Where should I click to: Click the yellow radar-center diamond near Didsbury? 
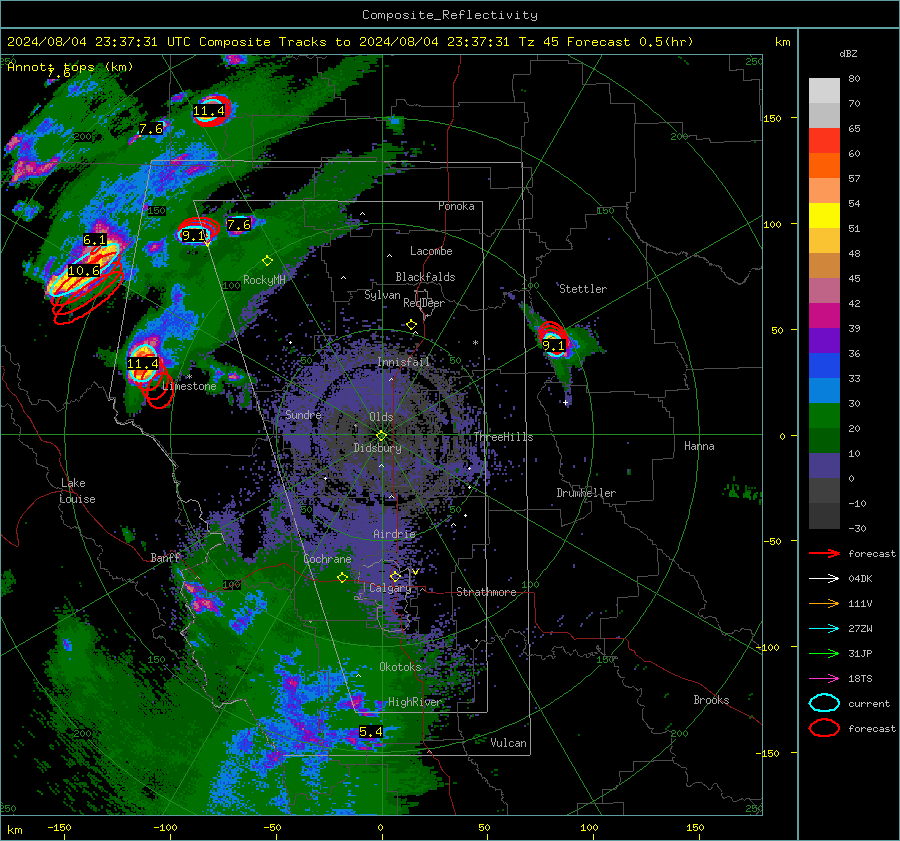[x=381, y=436]
